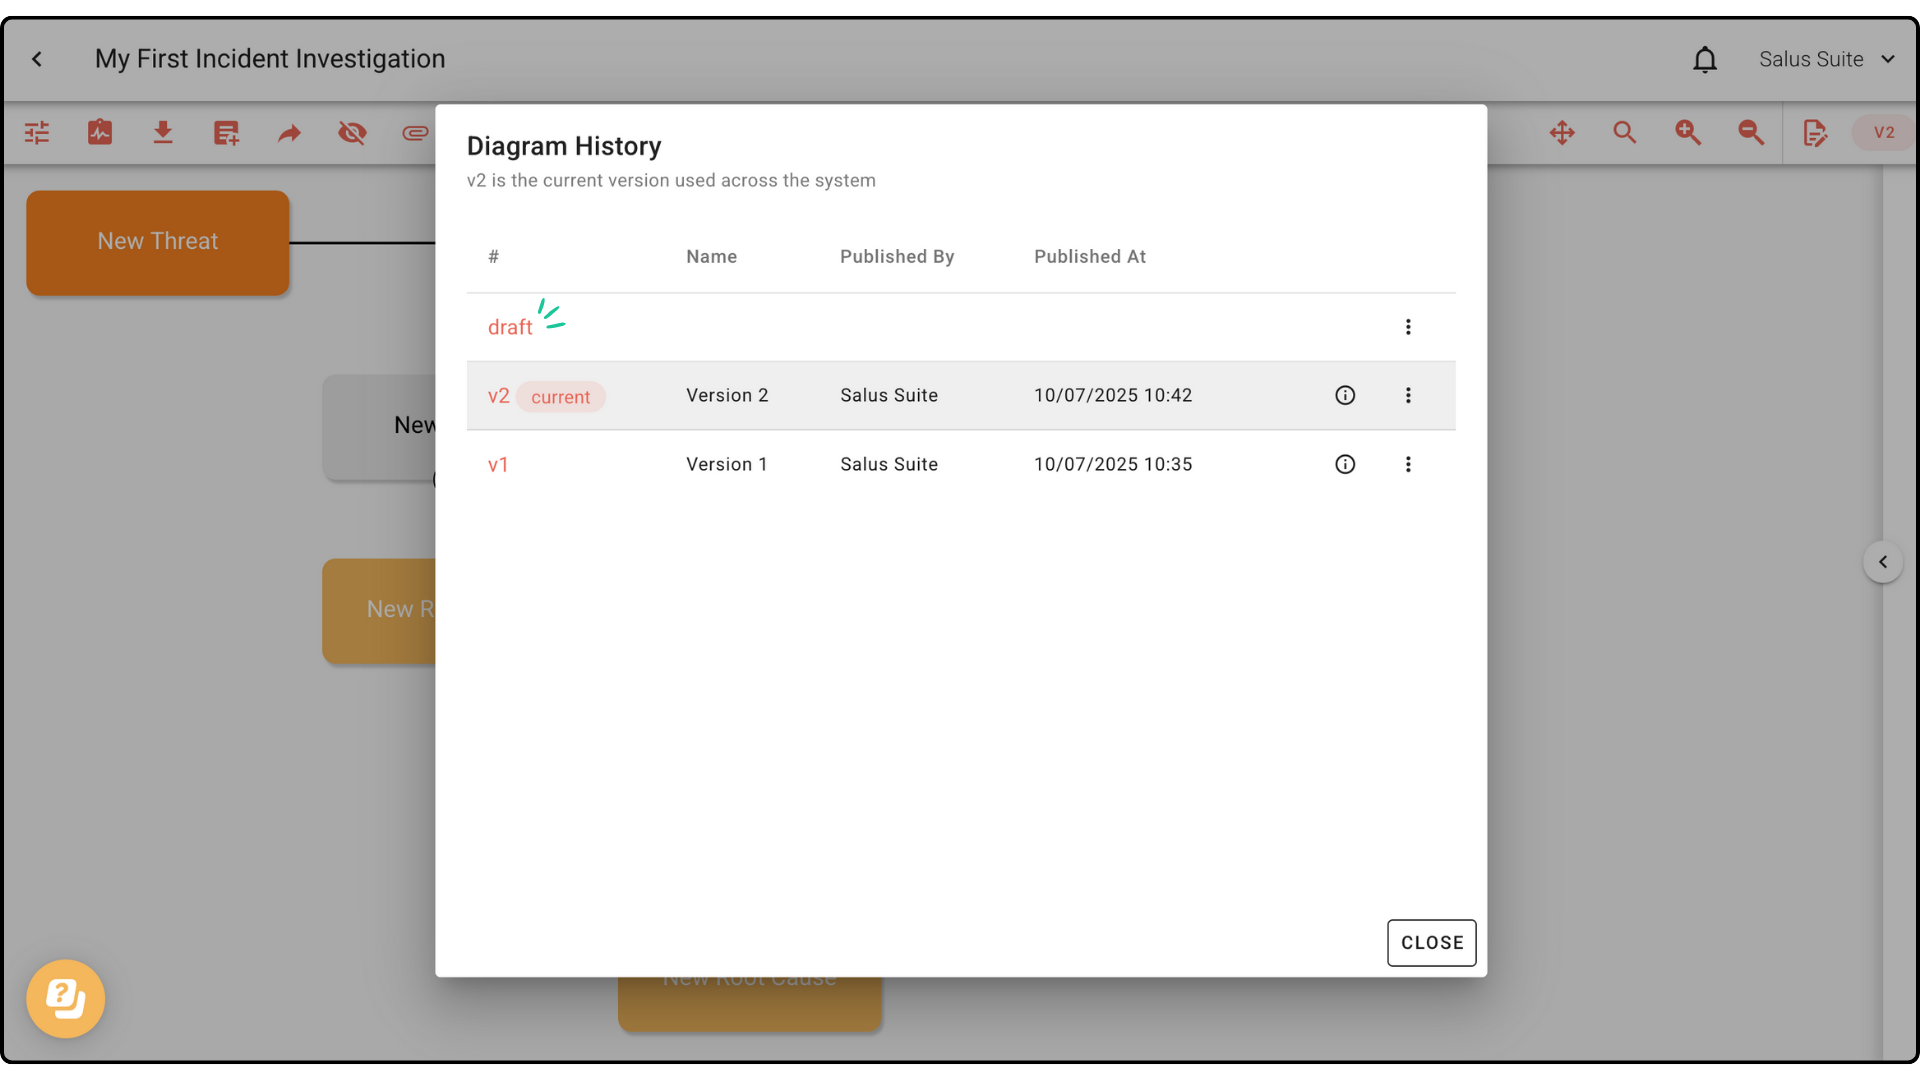
Task: Close the Diagram History dialog
Action: (x=1431, y=943)
